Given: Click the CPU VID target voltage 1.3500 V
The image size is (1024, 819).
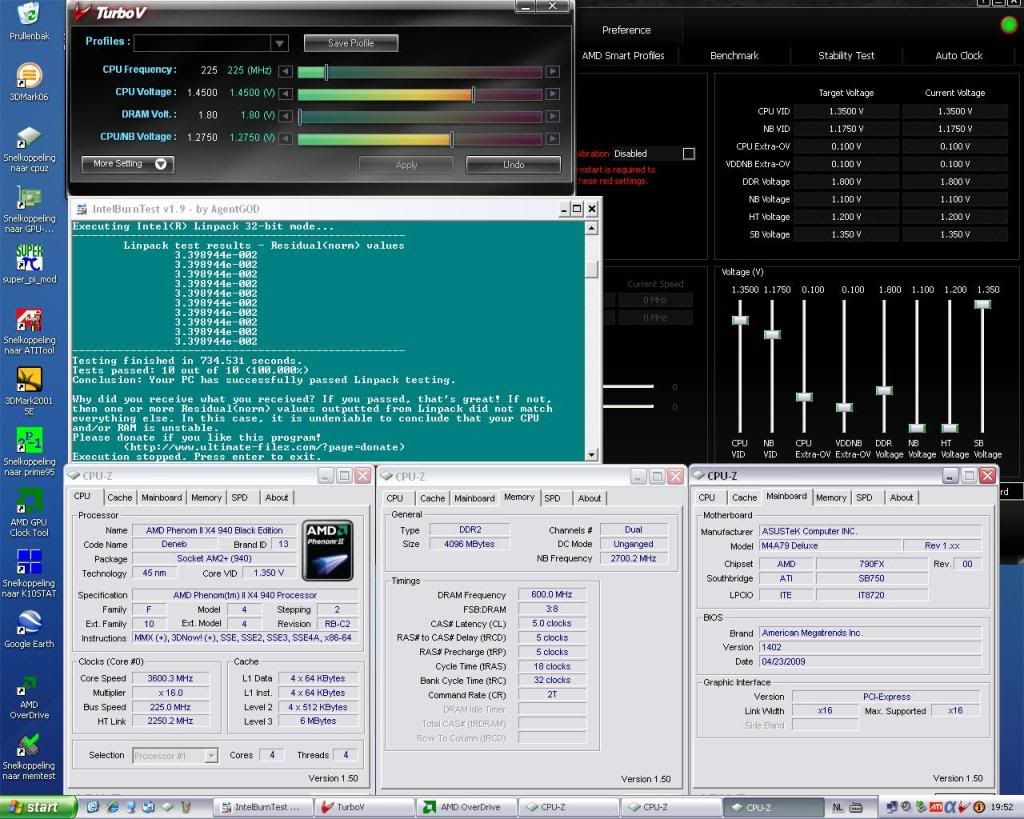Looking at the screenshot, I should tap(846, 111).
